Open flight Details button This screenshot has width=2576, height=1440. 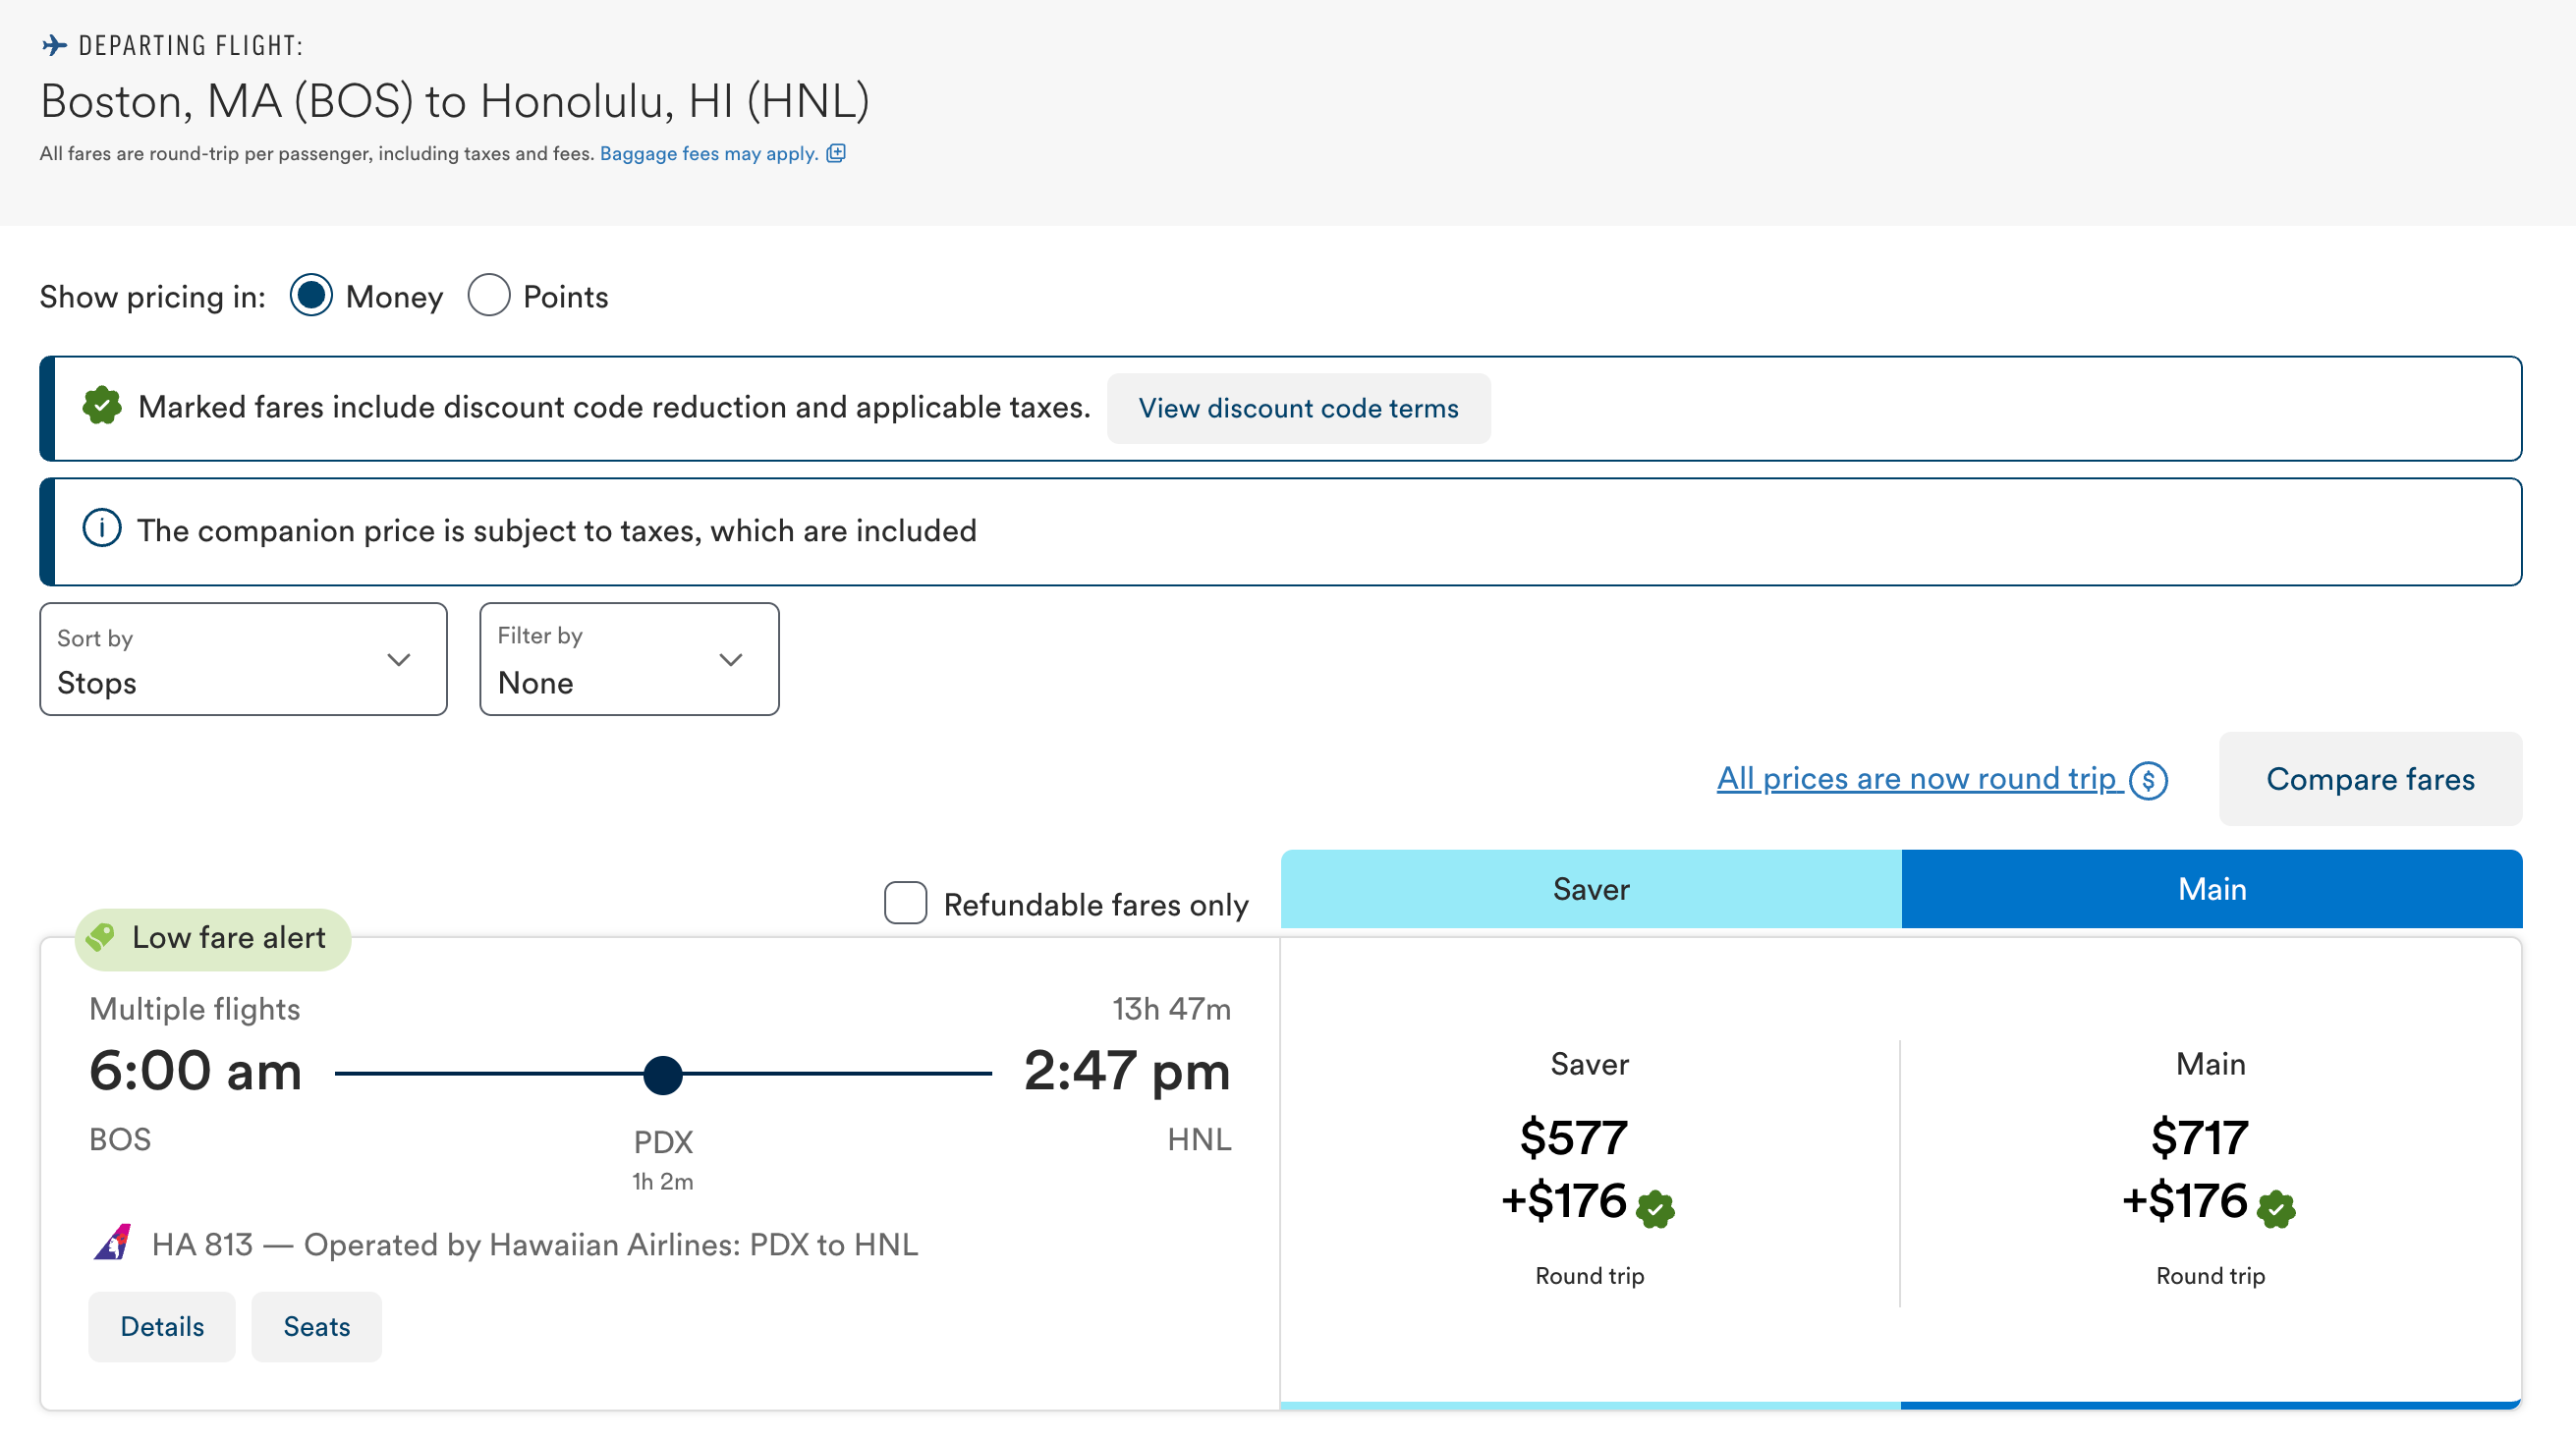pos(162,1327)
